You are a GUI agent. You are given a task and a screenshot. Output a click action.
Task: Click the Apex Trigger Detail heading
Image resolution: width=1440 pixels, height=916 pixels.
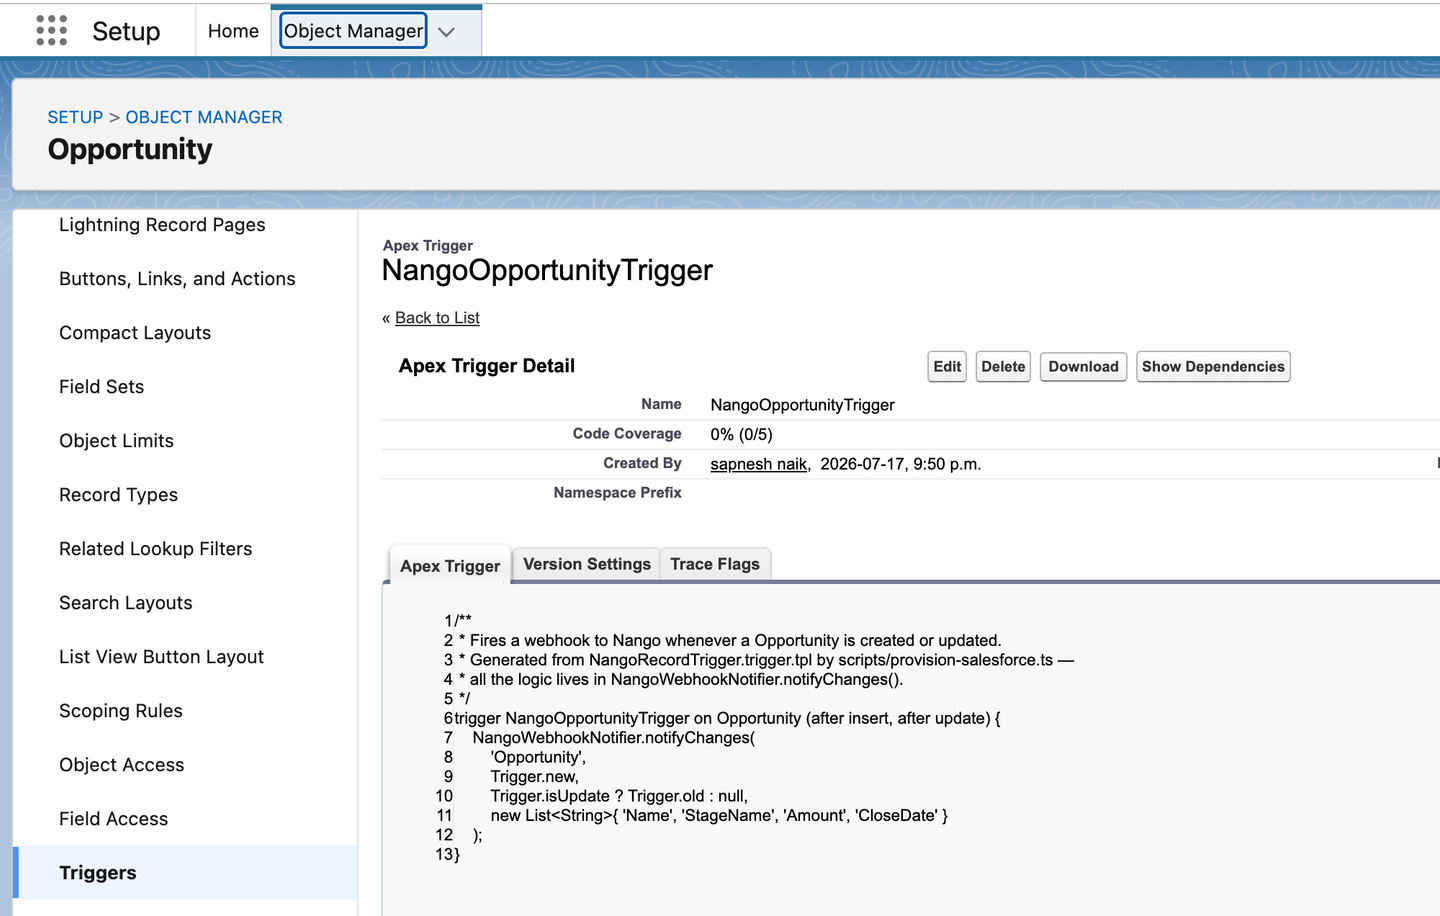click(x=486, y=366)
